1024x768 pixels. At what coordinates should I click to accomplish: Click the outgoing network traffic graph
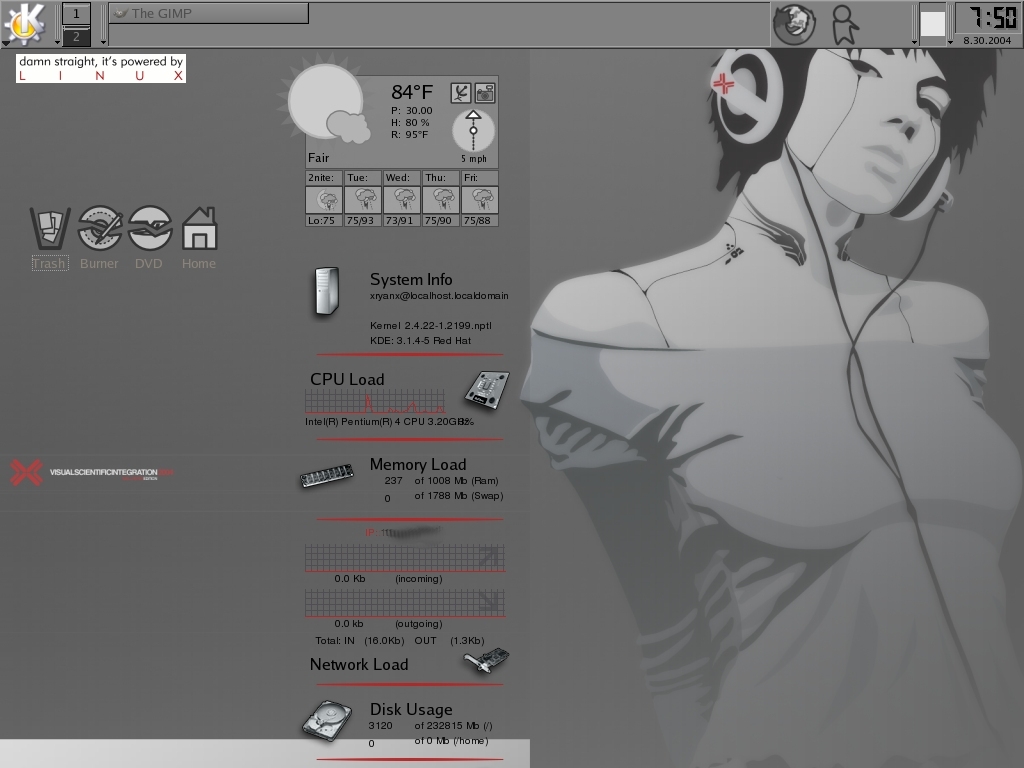click(405, 603)
